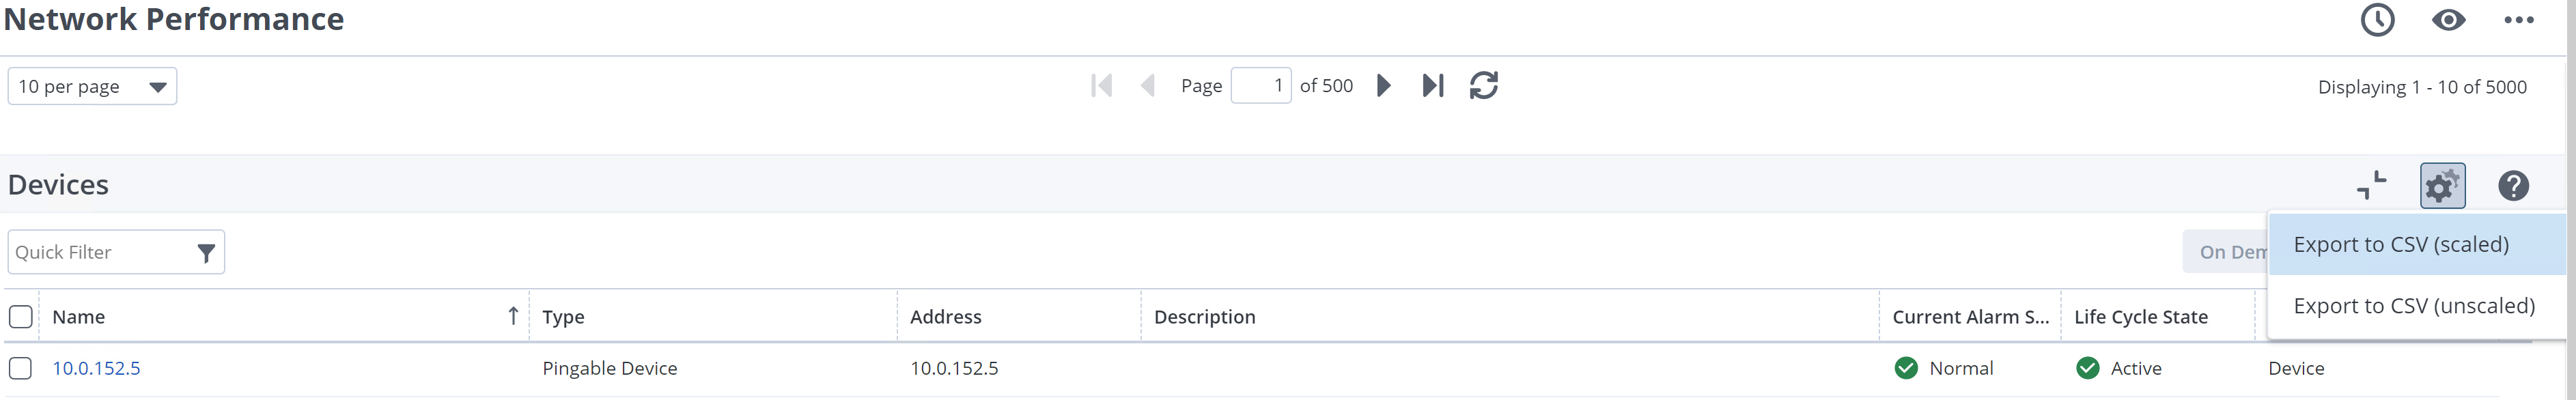Click the page number input field
The height and width of the screenshot is (400, 2576).
coord(1260,86)
